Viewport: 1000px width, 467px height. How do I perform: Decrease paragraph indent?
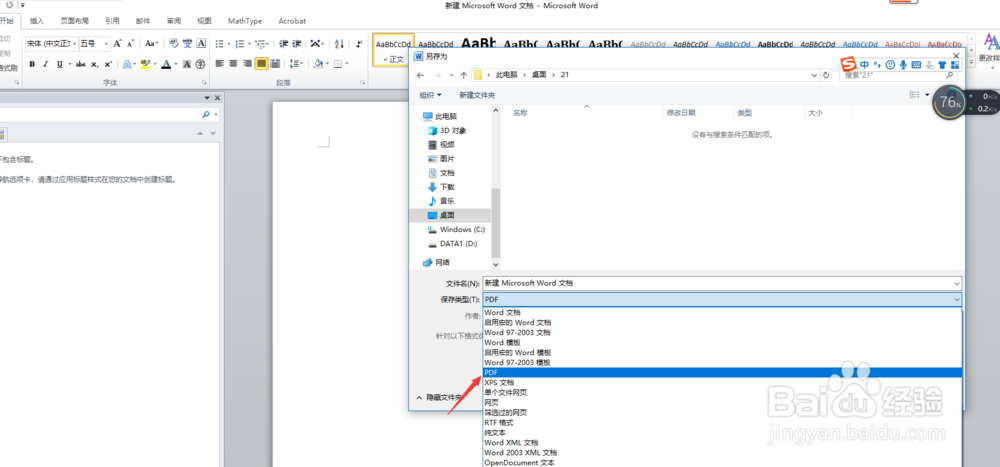coord(284,43)
